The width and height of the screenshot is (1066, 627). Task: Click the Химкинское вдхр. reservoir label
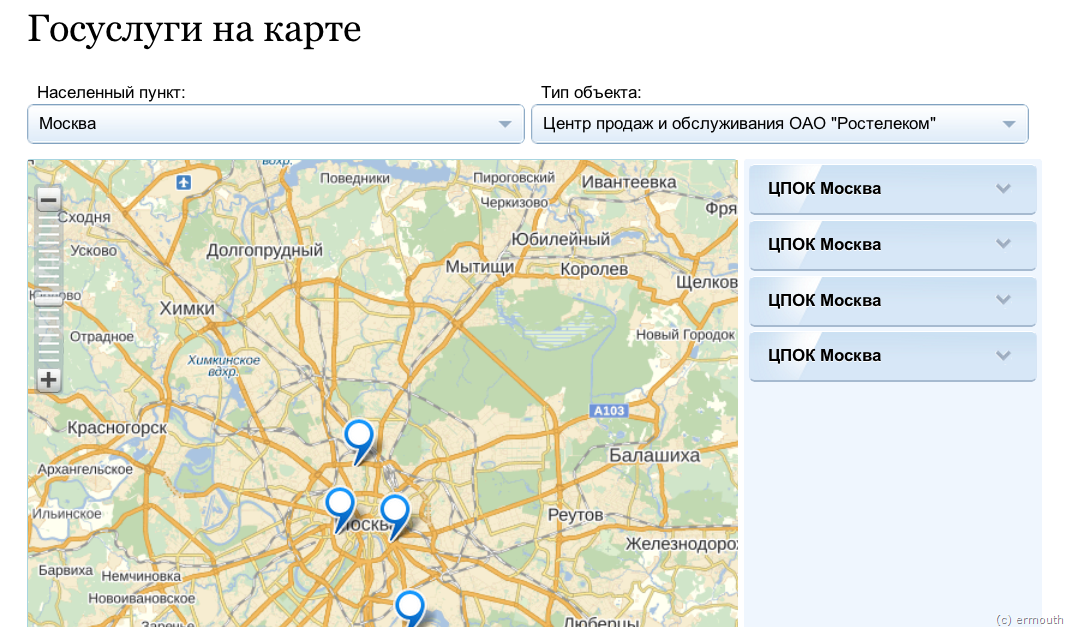click(x=224, y=366)
